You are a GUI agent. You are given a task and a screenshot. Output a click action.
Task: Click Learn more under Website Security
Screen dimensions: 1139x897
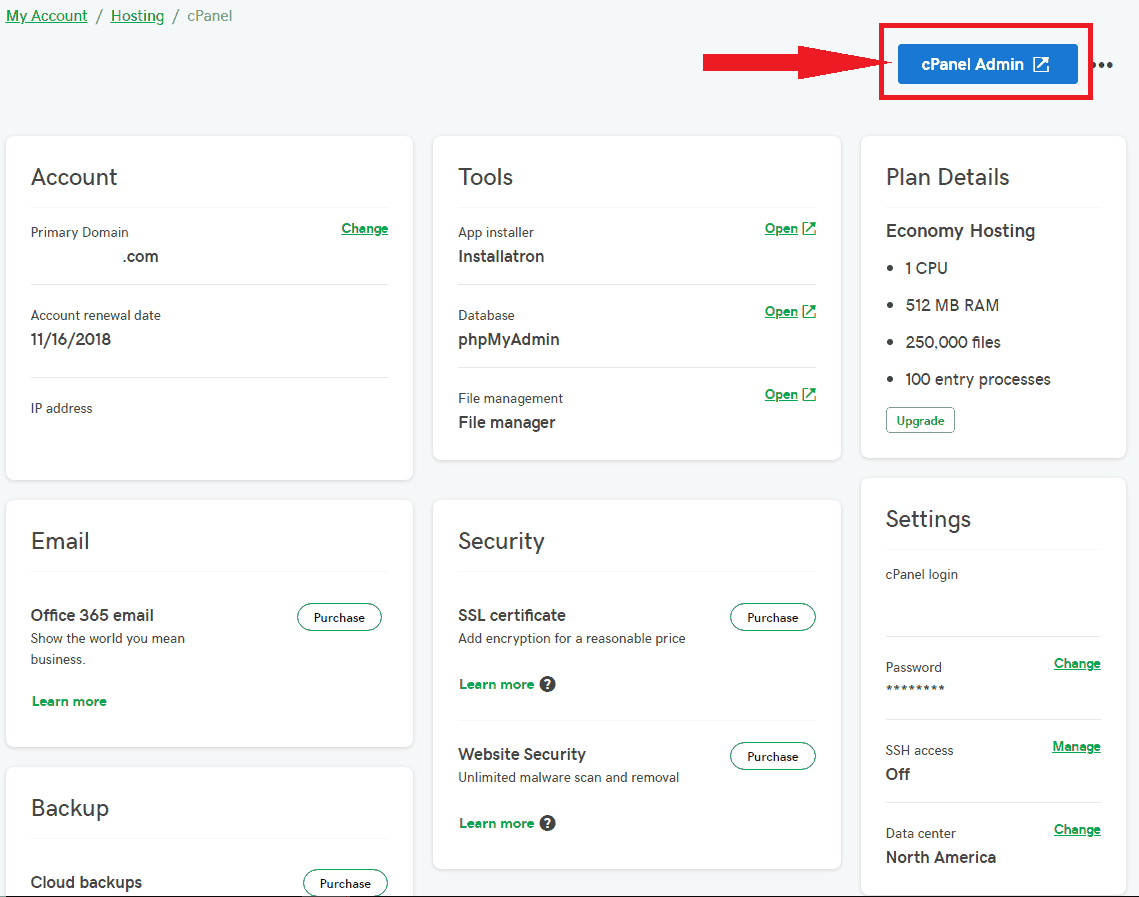tap(496, 823)
